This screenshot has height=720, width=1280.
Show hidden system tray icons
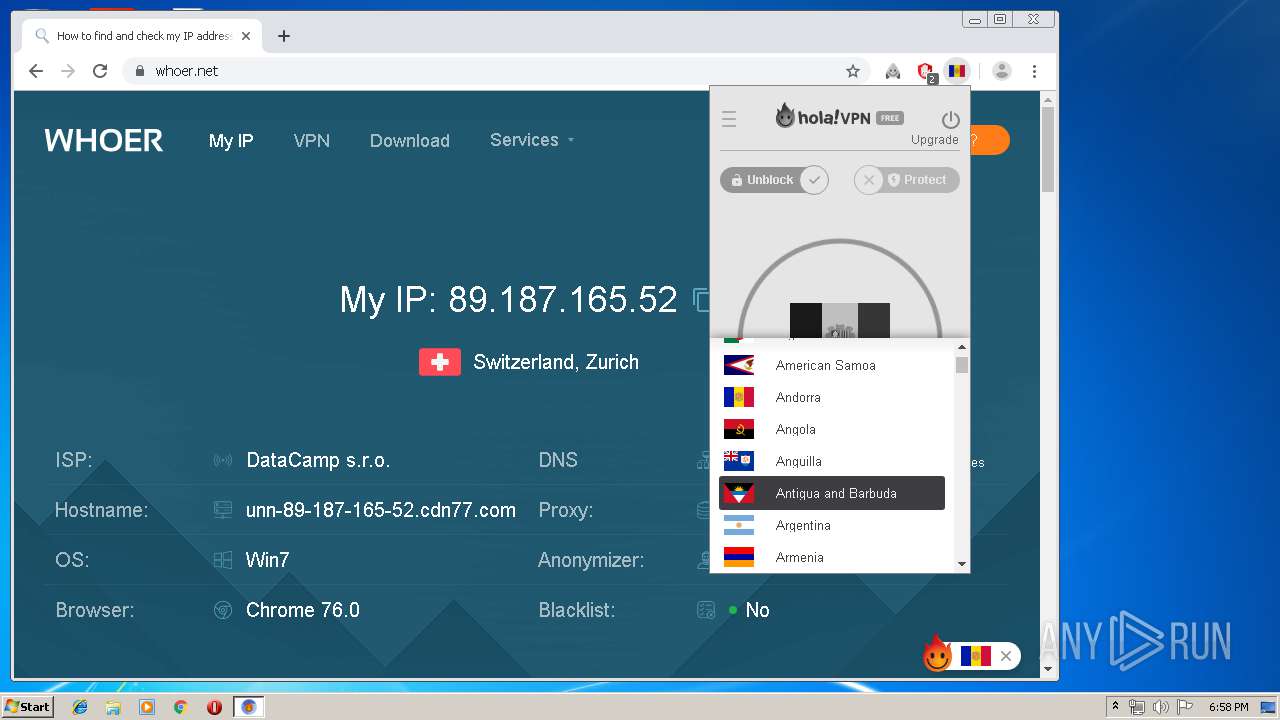(x=1116, y=707)
